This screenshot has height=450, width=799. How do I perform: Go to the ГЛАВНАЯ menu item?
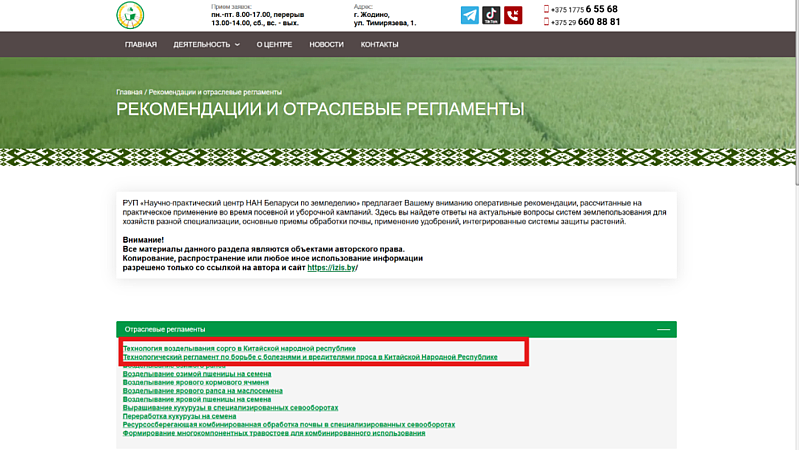[x=141, y=45]
